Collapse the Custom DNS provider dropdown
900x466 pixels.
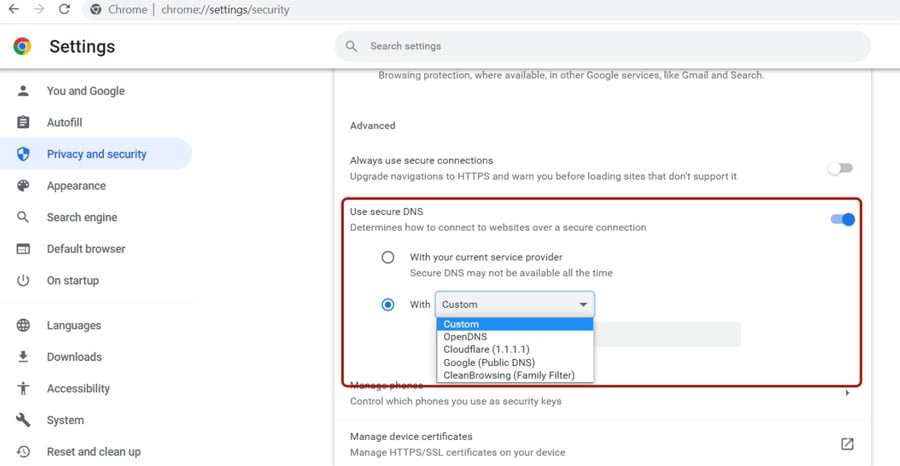click(515, 305)
